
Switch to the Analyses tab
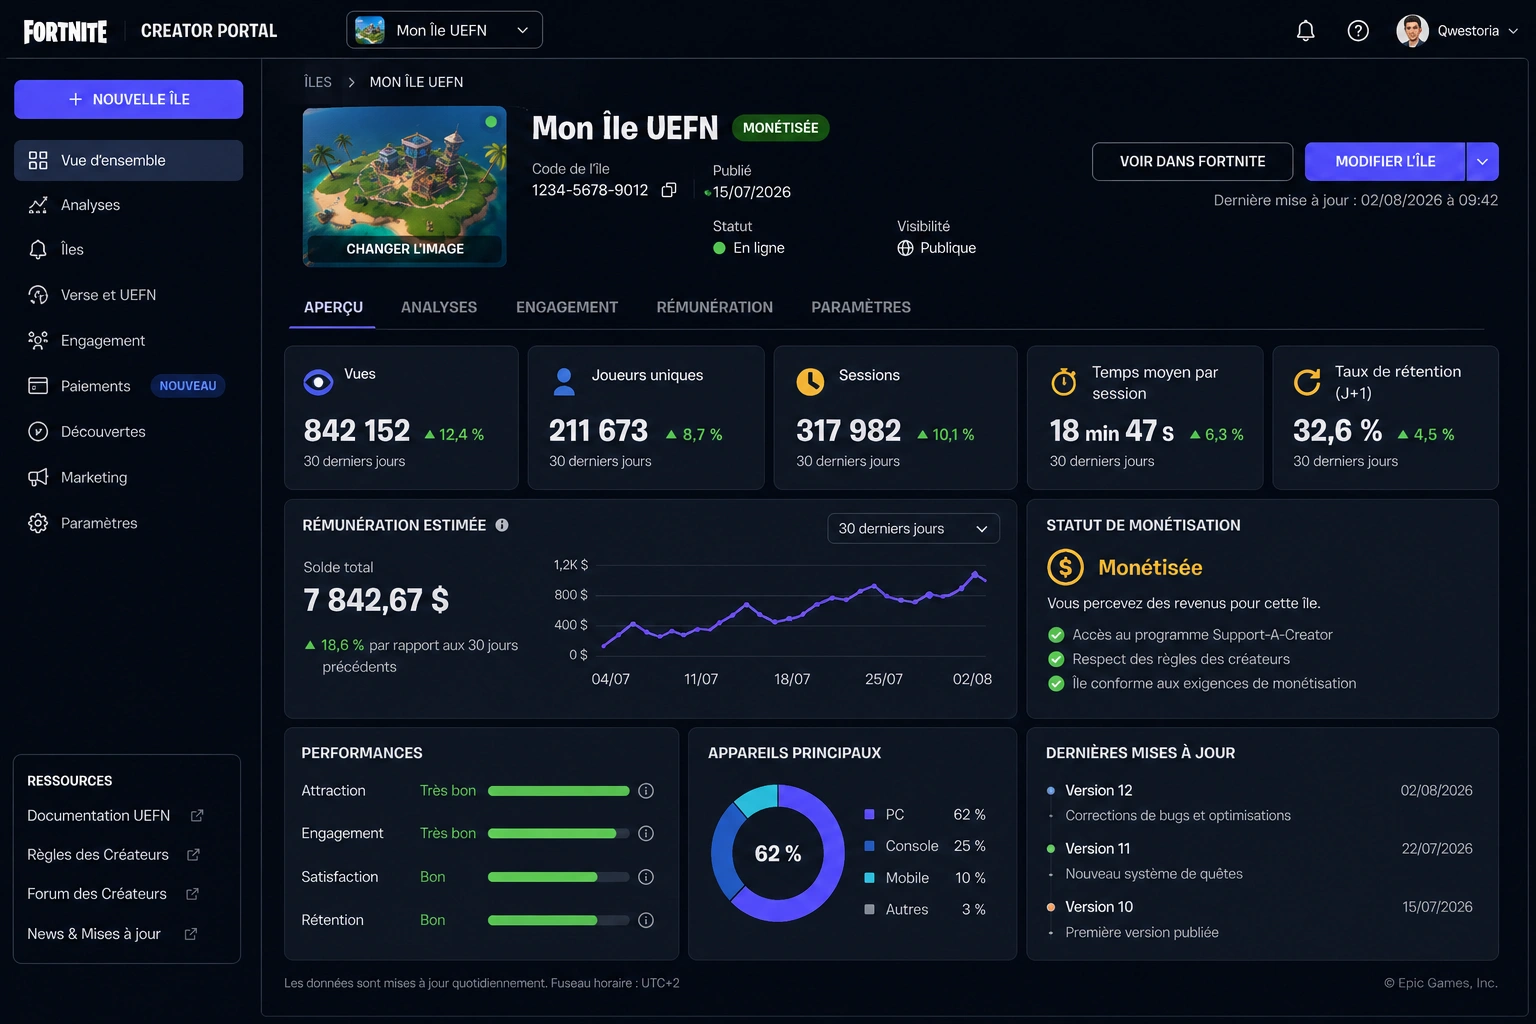point(439,307)
